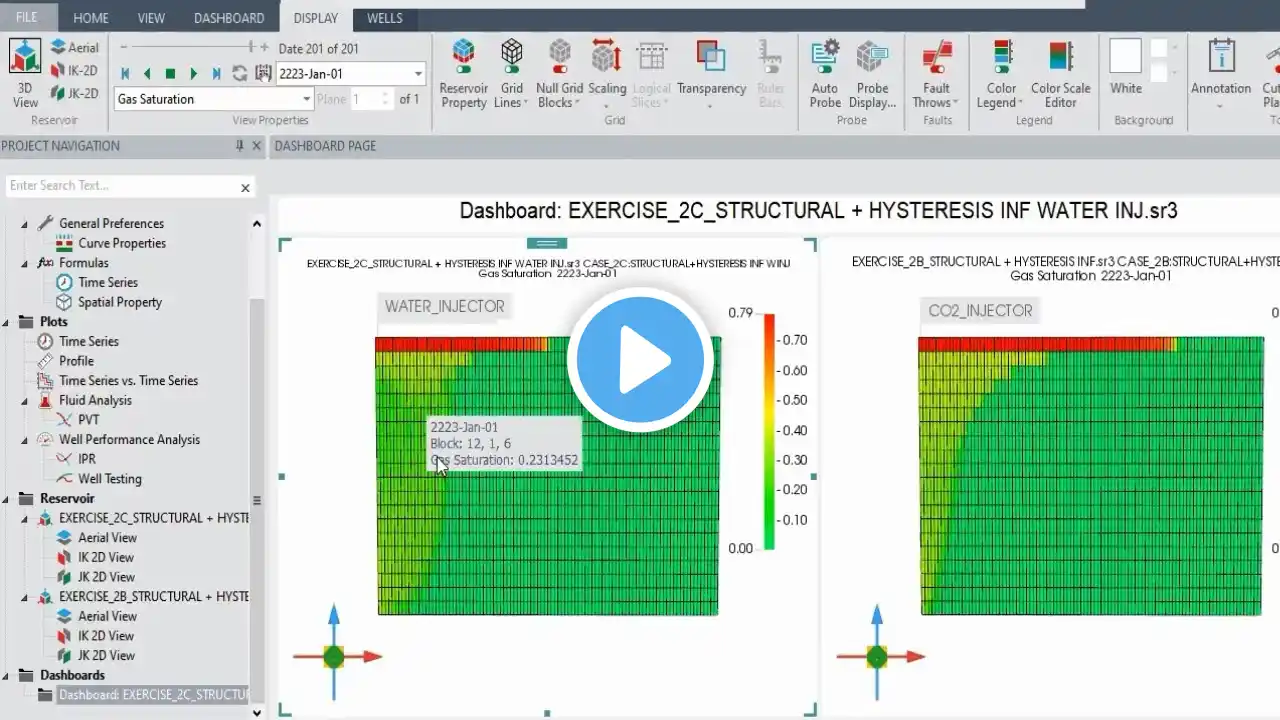Open the DASHBOARD ribbon tab
Screen dimensions: 1280x720
click(x=229, y=18)
